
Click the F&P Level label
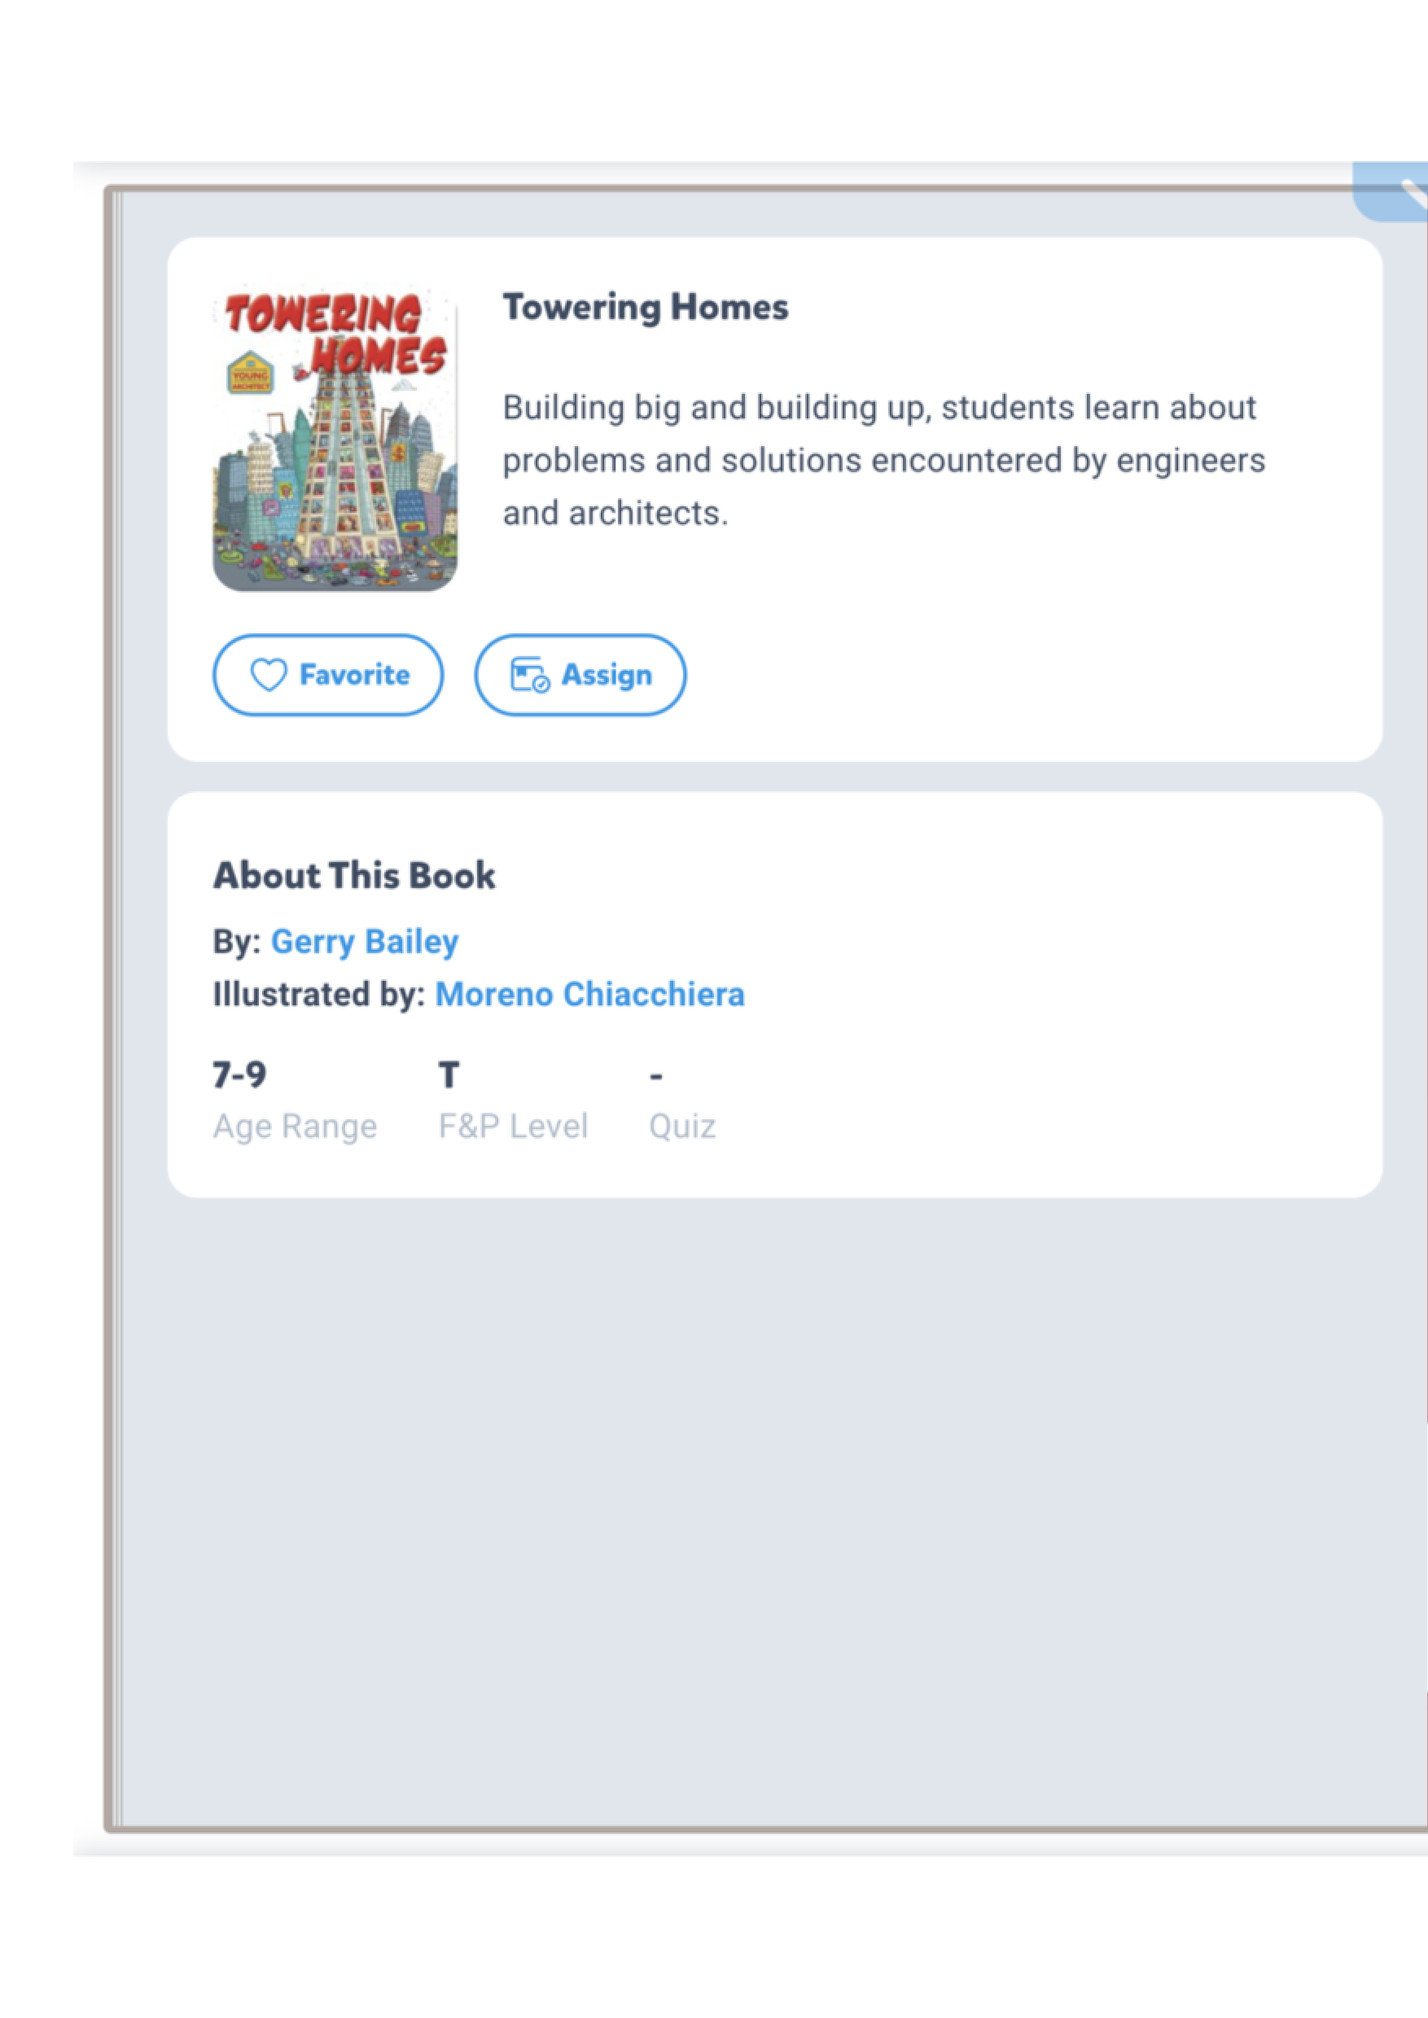(513, 1126)
